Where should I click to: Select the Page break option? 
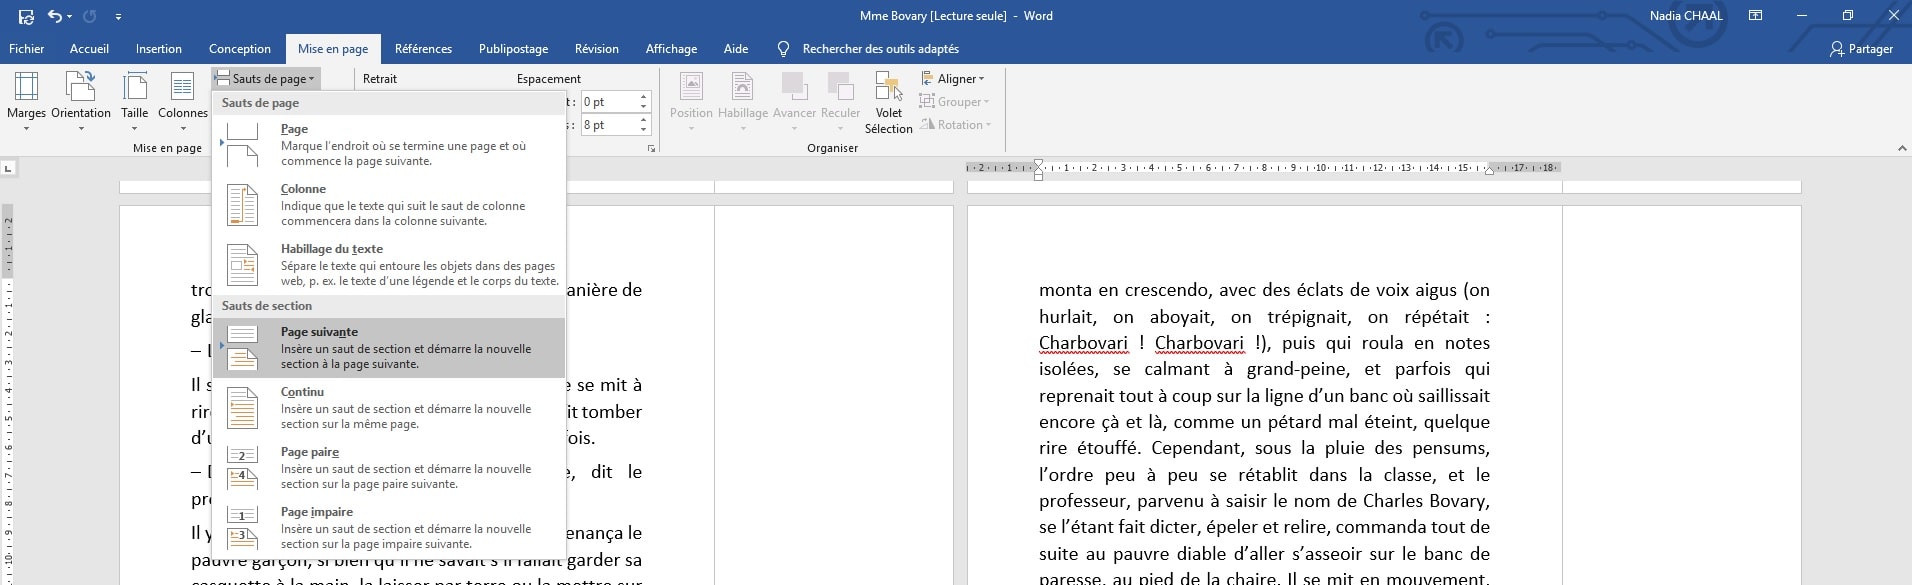coord(389,144)
